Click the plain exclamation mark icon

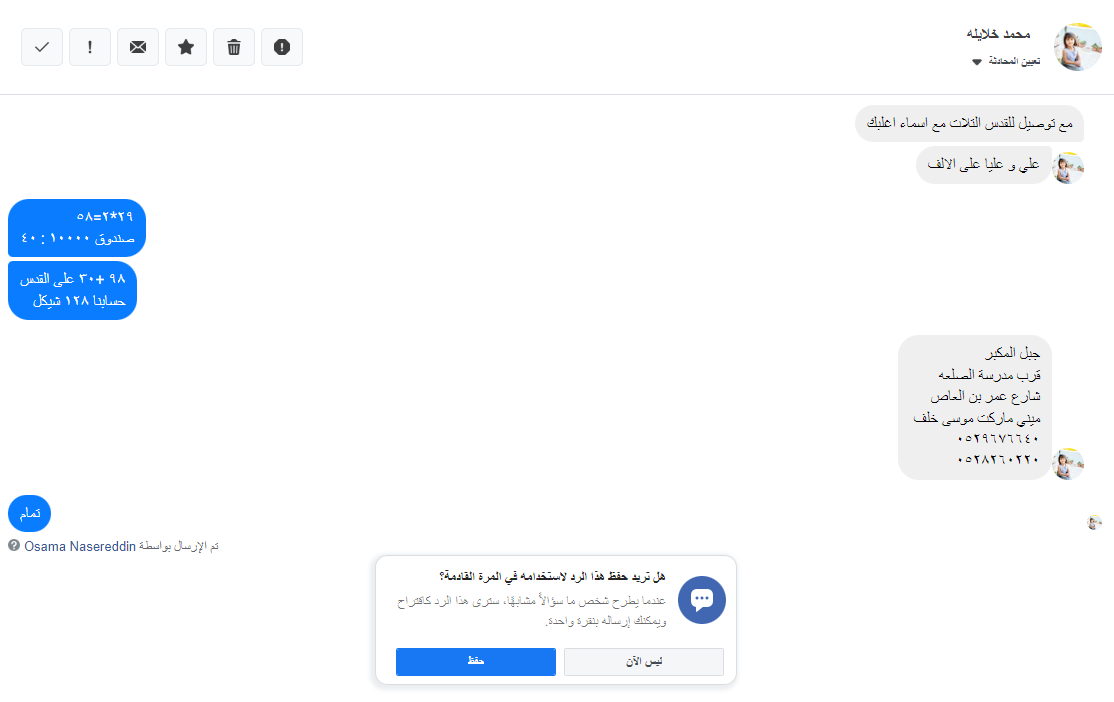(90, 47)
